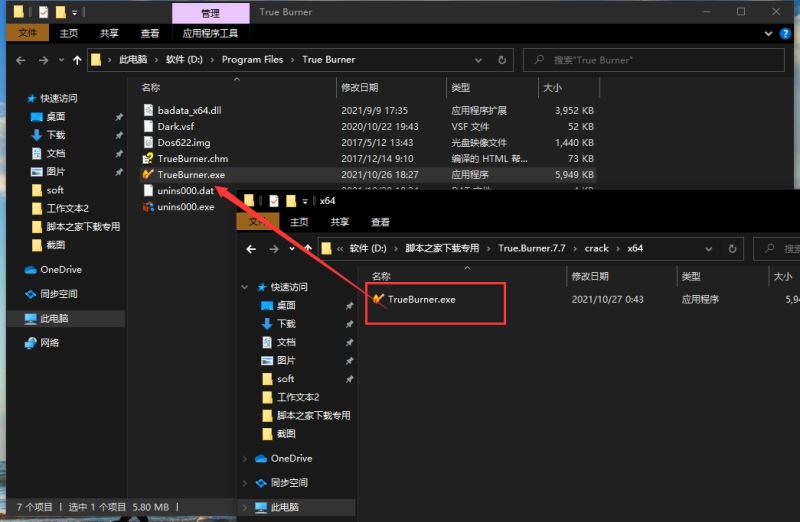This screenshot has width=800, height=522.
Task: Focus the 搜索"True Burner" search box
Action: tap(654, 60)
